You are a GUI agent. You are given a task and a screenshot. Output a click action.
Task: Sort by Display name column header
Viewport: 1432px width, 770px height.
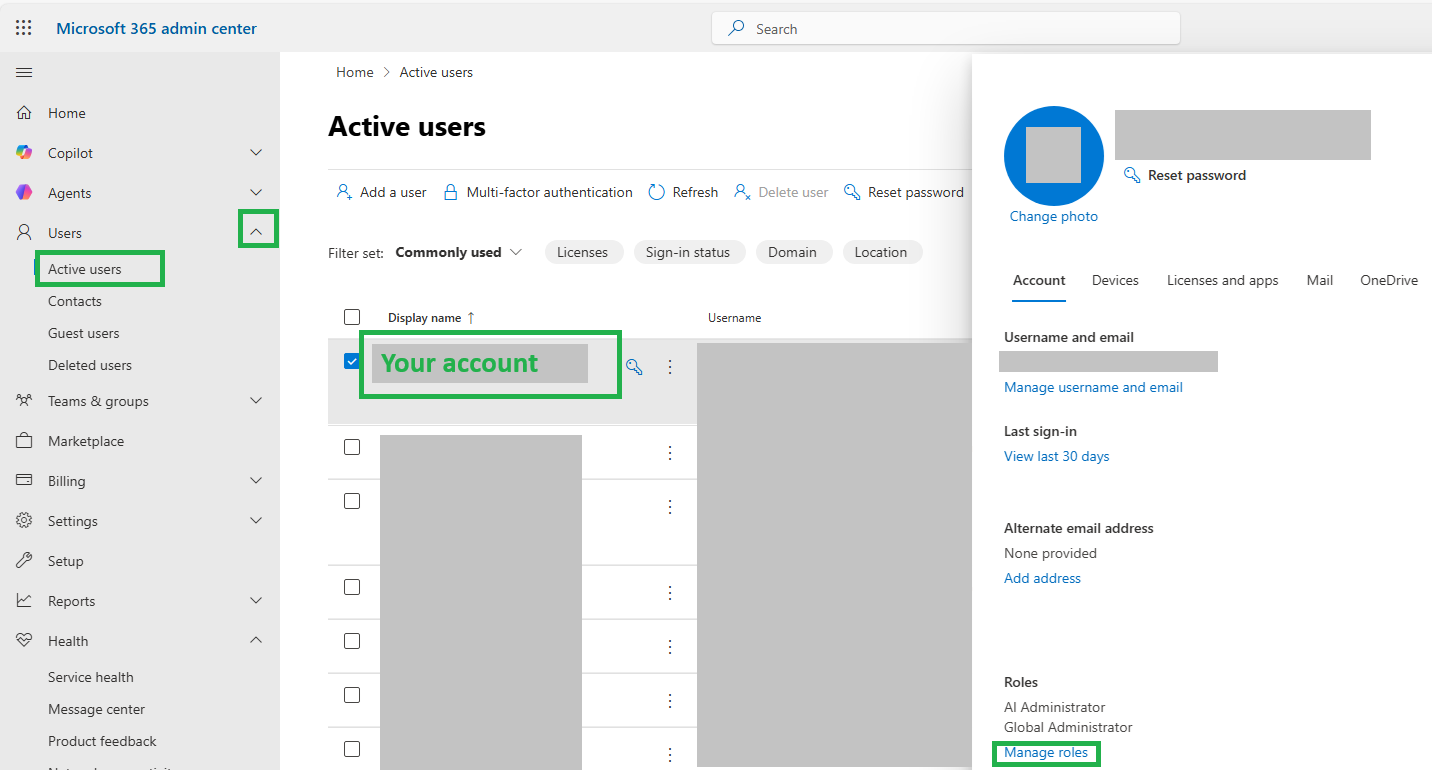click(x=431, y=317)
